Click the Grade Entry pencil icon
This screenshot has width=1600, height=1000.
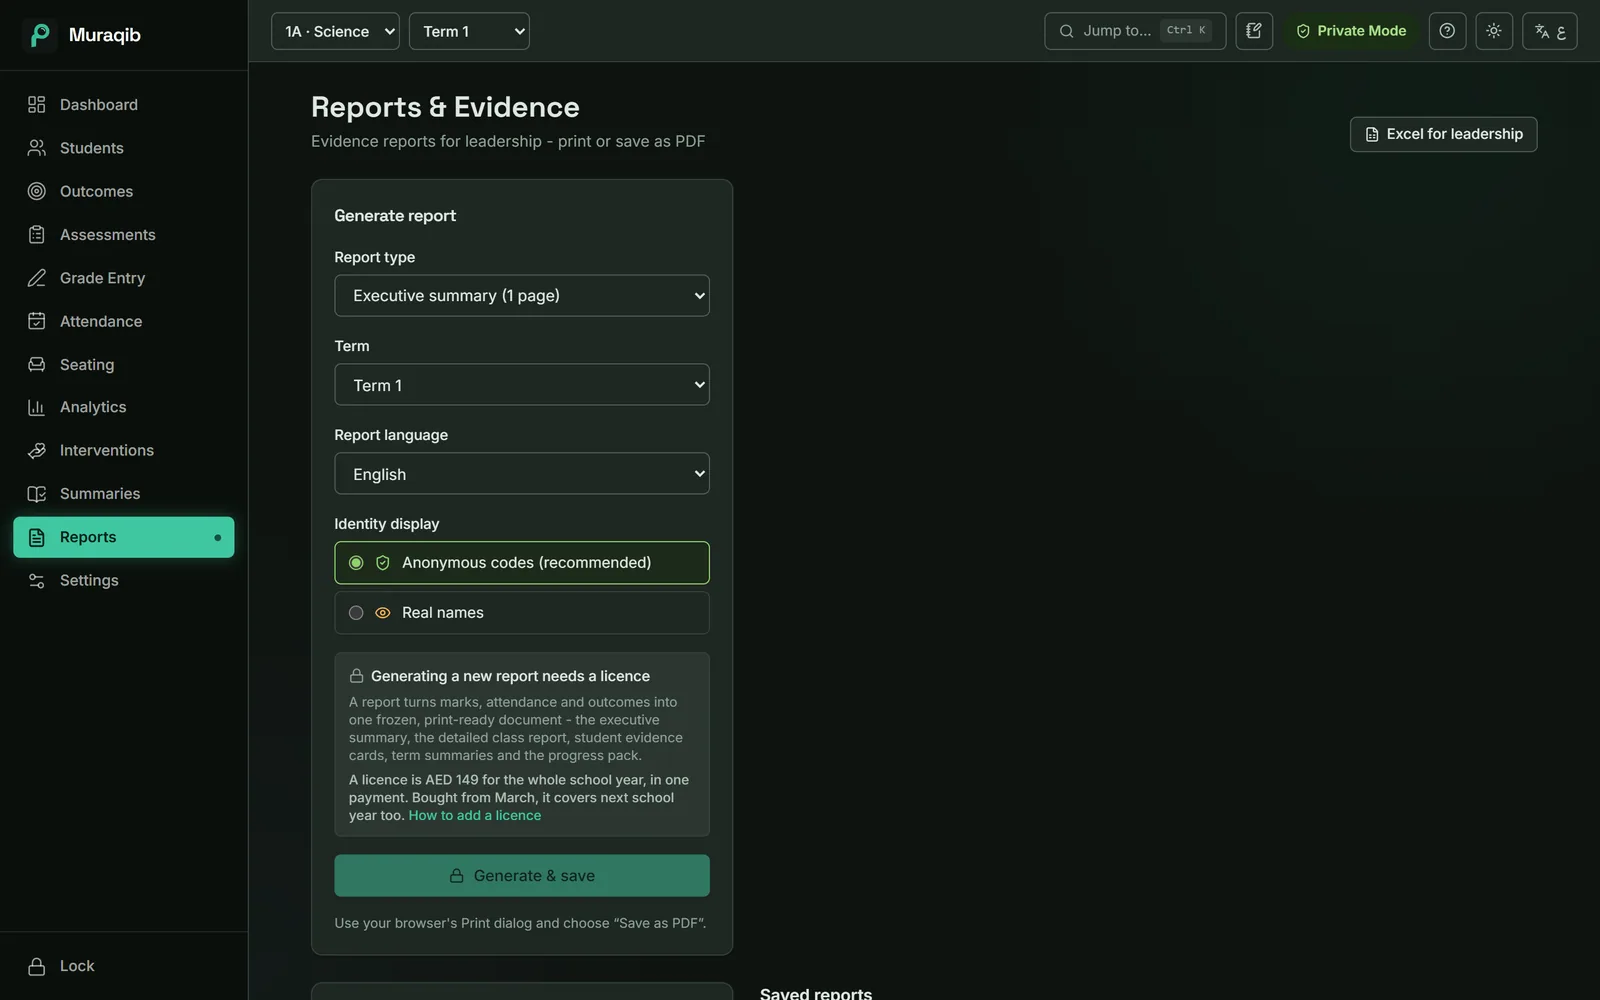click(x=37, y=278)
